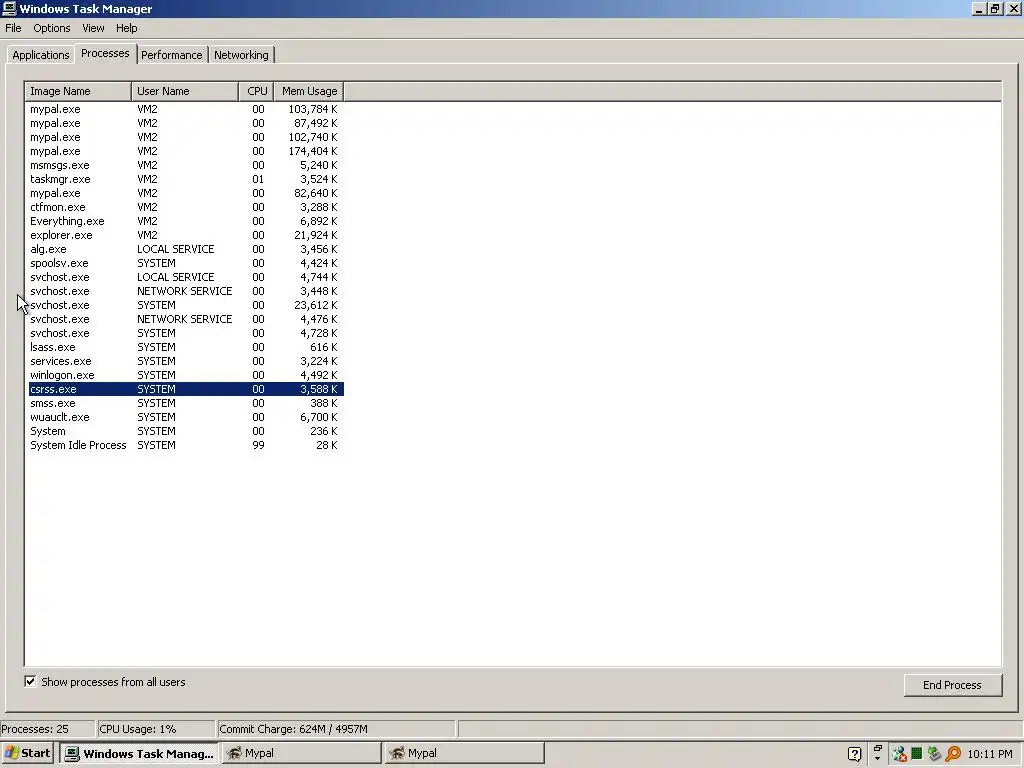Select the taskmgr.exe process
This screenshot has height=768, width=1024.
(185, 179)
